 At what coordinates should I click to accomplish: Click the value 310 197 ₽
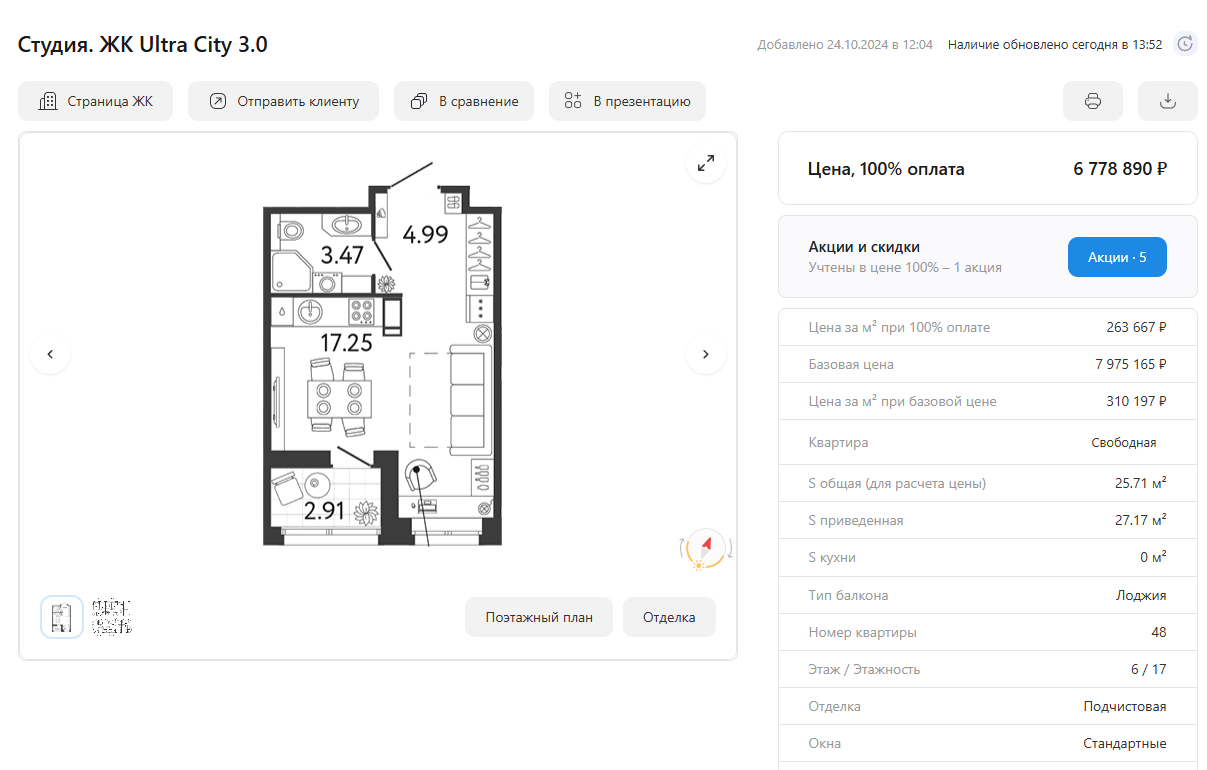(x=1138, y=401)
